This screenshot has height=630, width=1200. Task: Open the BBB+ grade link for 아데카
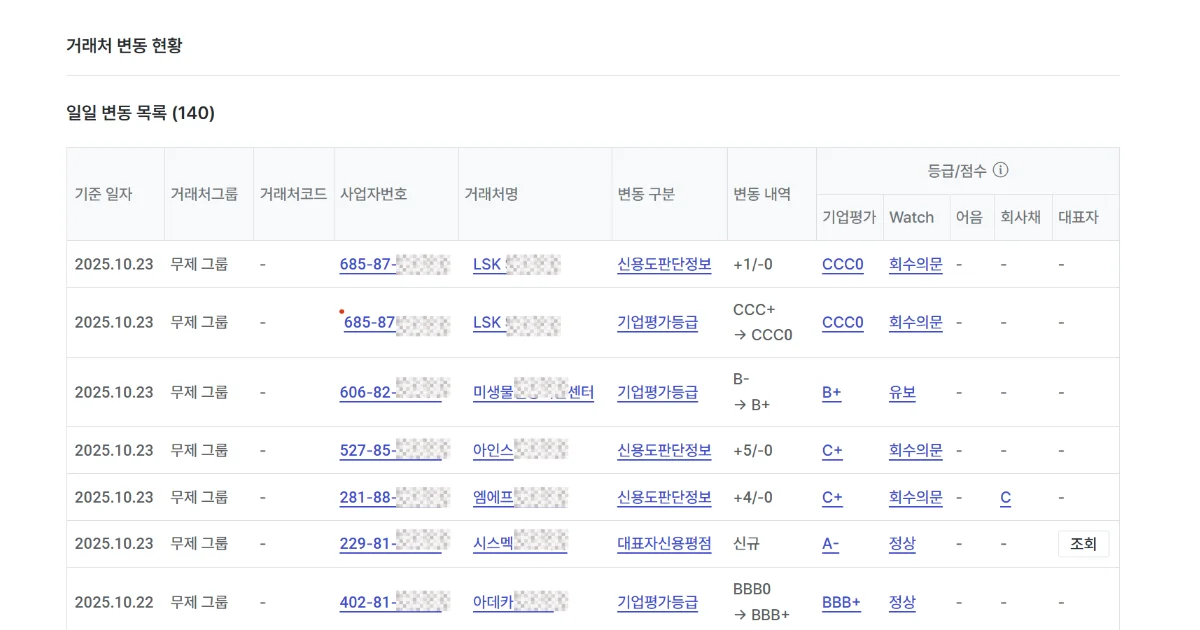point(840,602)
